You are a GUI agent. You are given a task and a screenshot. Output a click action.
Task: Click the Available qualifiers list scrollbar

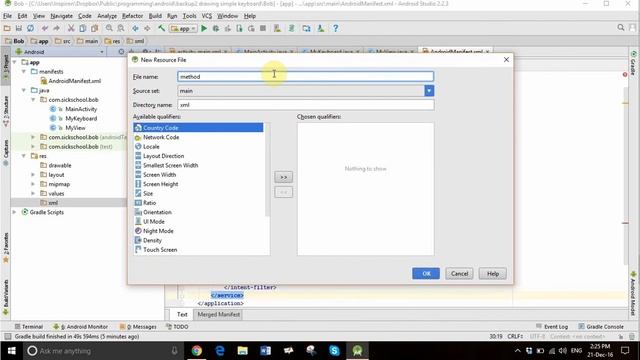(x=267, y=169)
